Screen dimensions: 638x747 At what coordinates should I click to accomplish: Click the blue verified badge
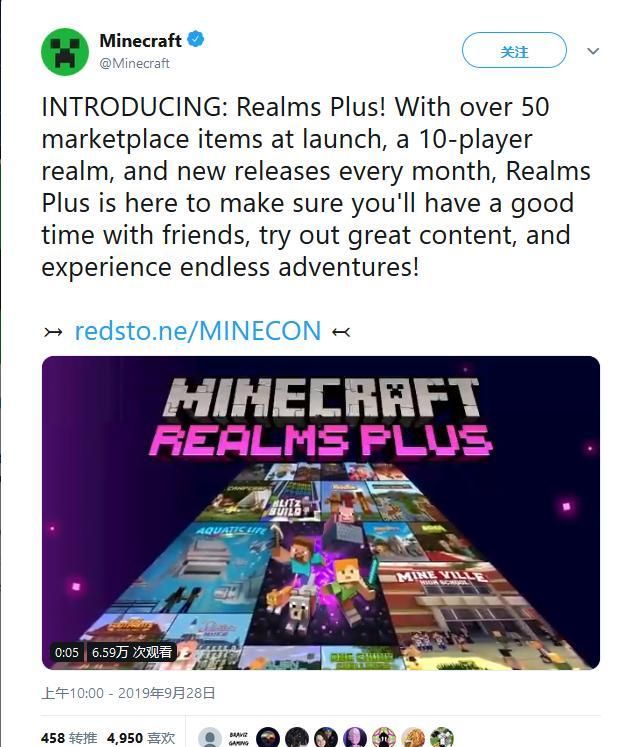click(196, 39)
